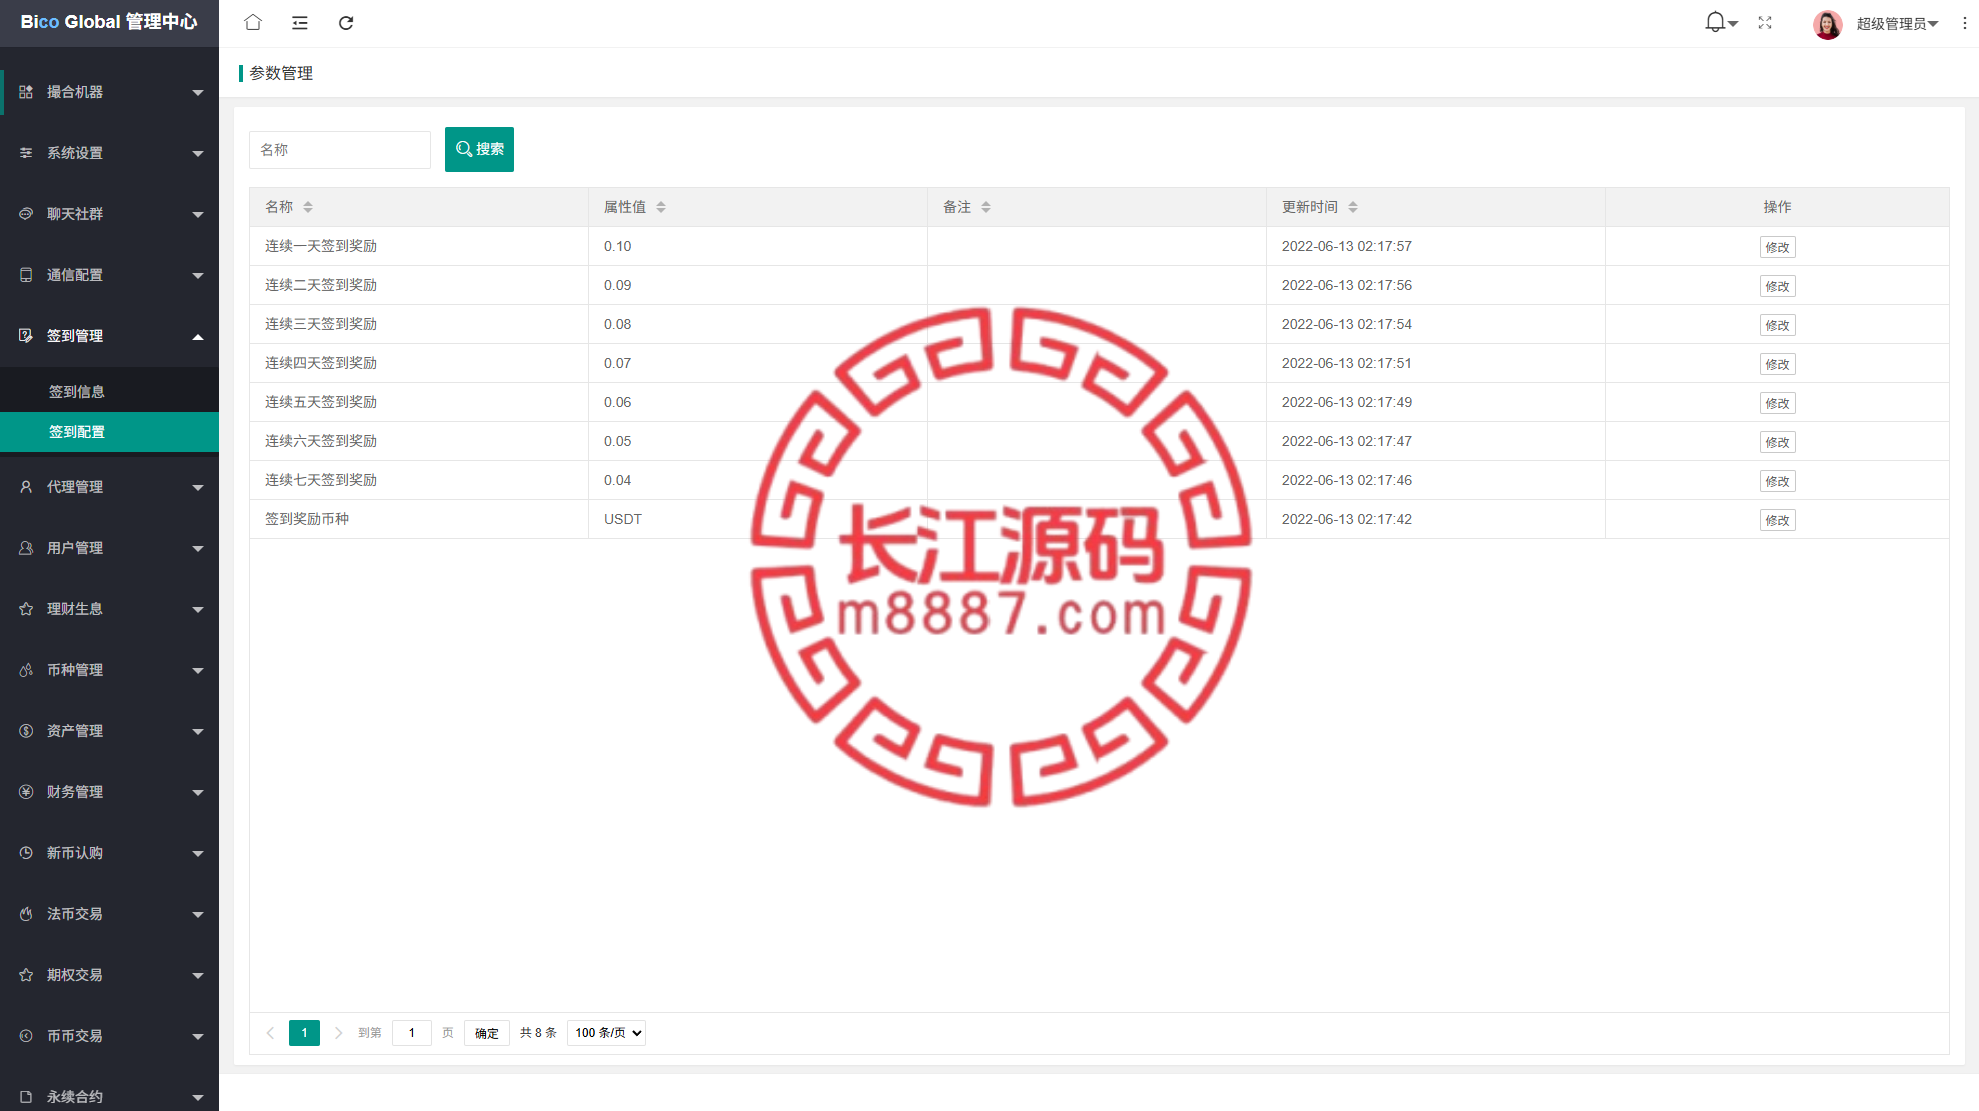Focus the 名称 search input field
Image resolution: width=1979 pixels, height=1111 pixels.
coord(340,150)
